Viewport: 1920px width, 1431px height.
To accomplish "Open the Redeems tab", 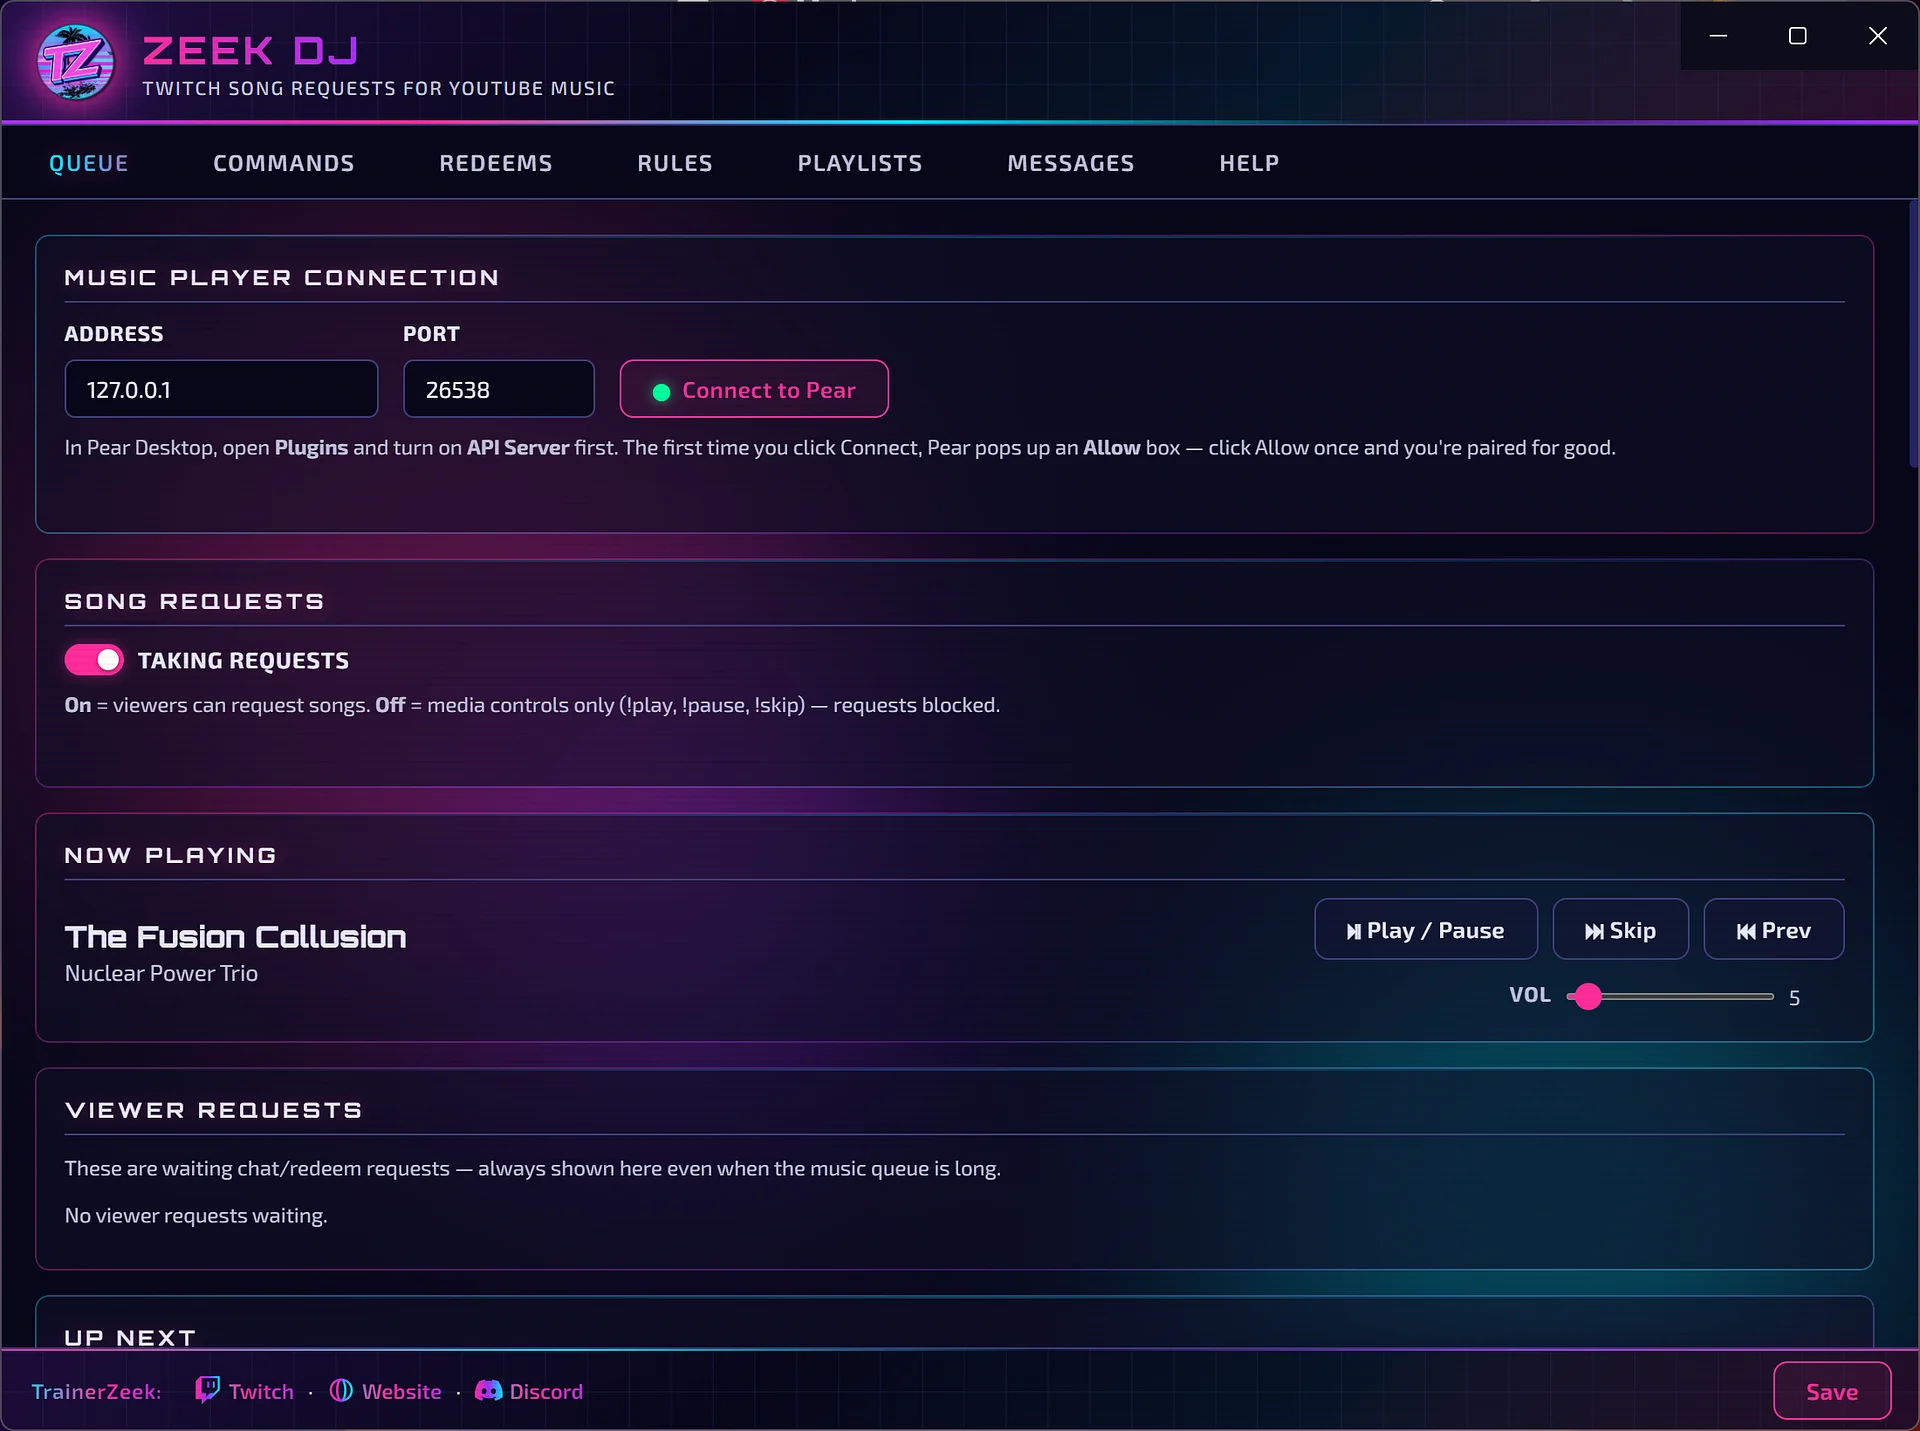I will (x=496, y=163).
